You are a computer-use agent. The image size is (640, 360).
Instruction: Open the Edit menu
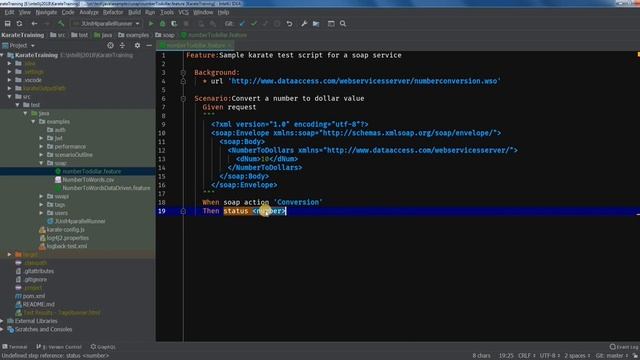click(9, 12)
